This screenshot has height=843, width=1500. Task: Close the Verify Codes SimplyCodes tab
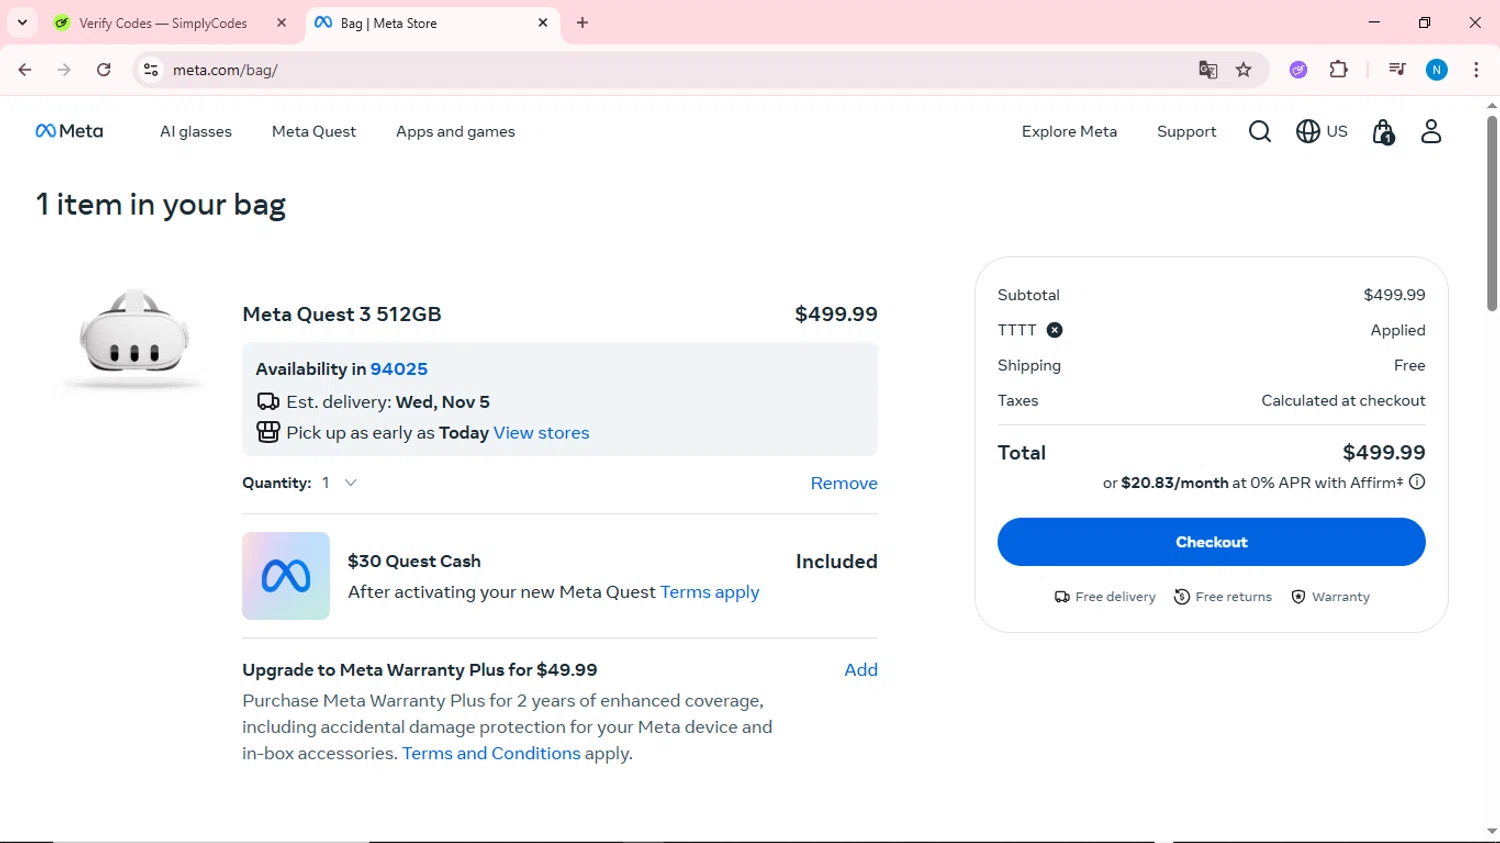point(282,22)
